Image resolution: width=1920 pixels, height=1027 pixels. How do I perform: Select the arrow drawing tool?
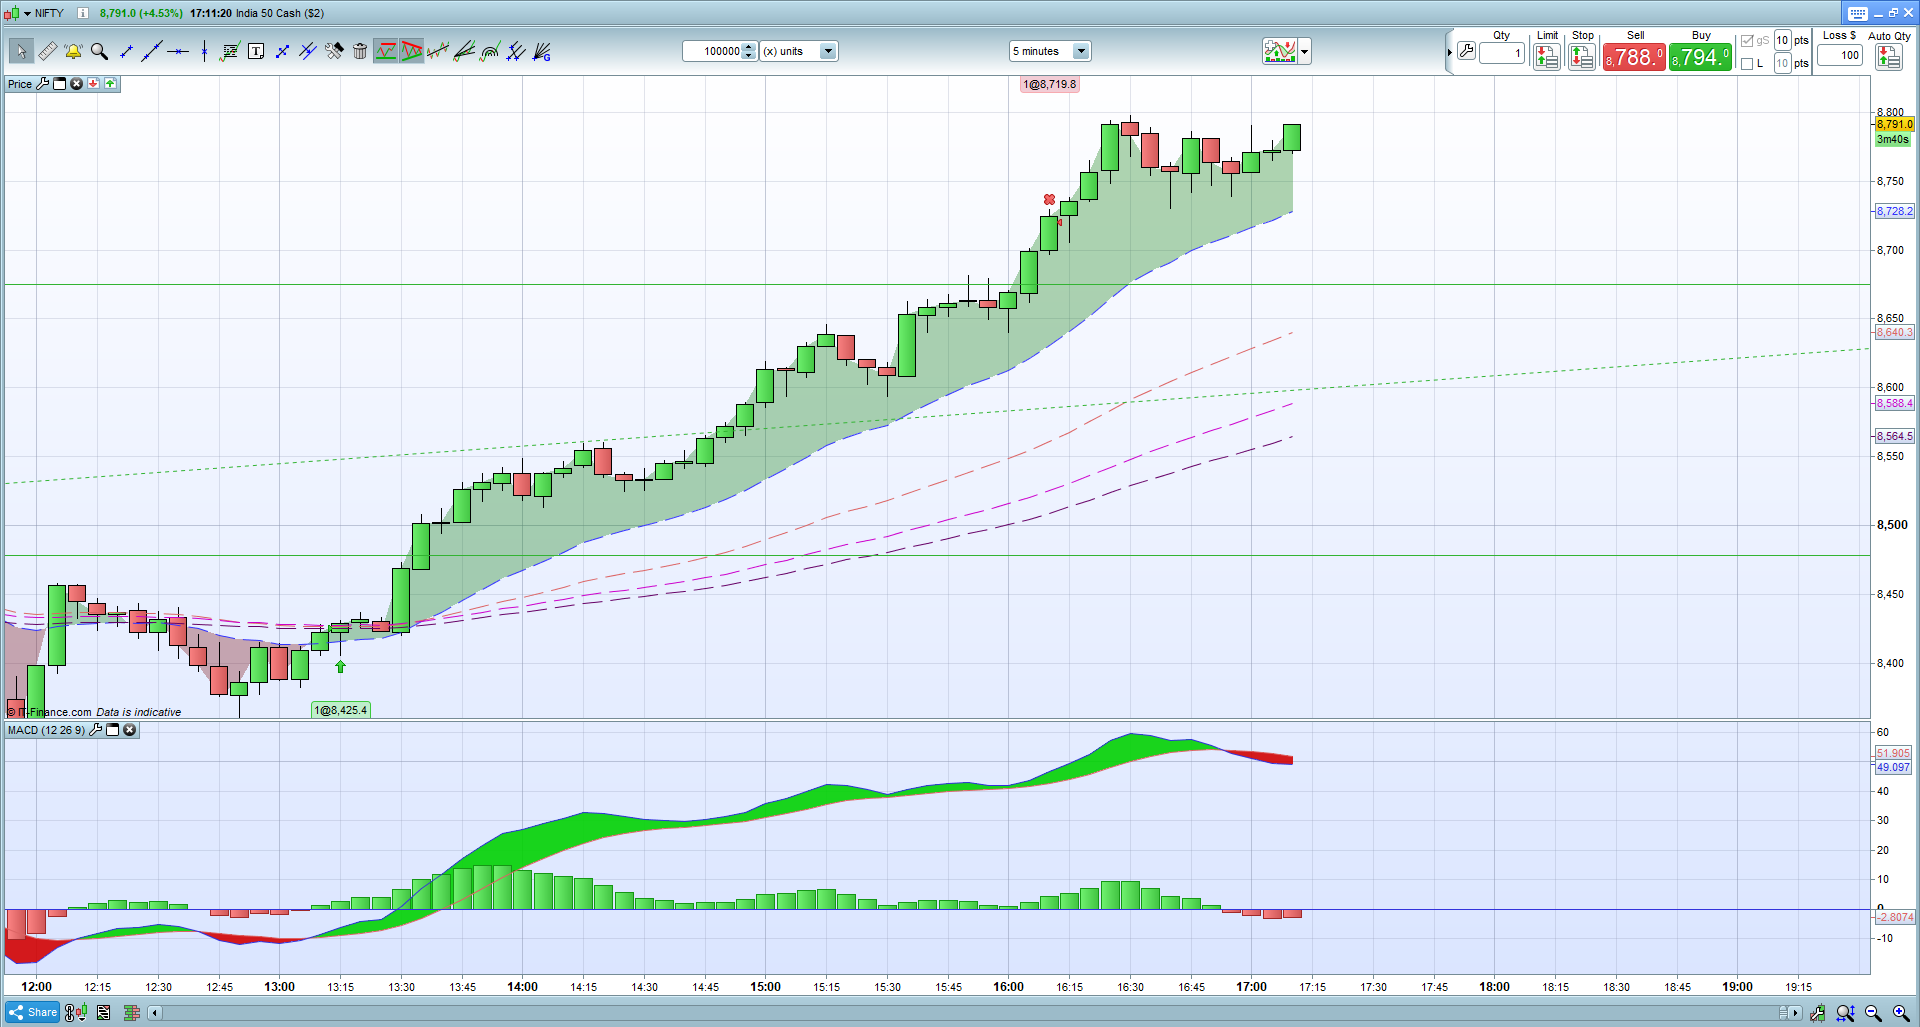coord(282,51)
